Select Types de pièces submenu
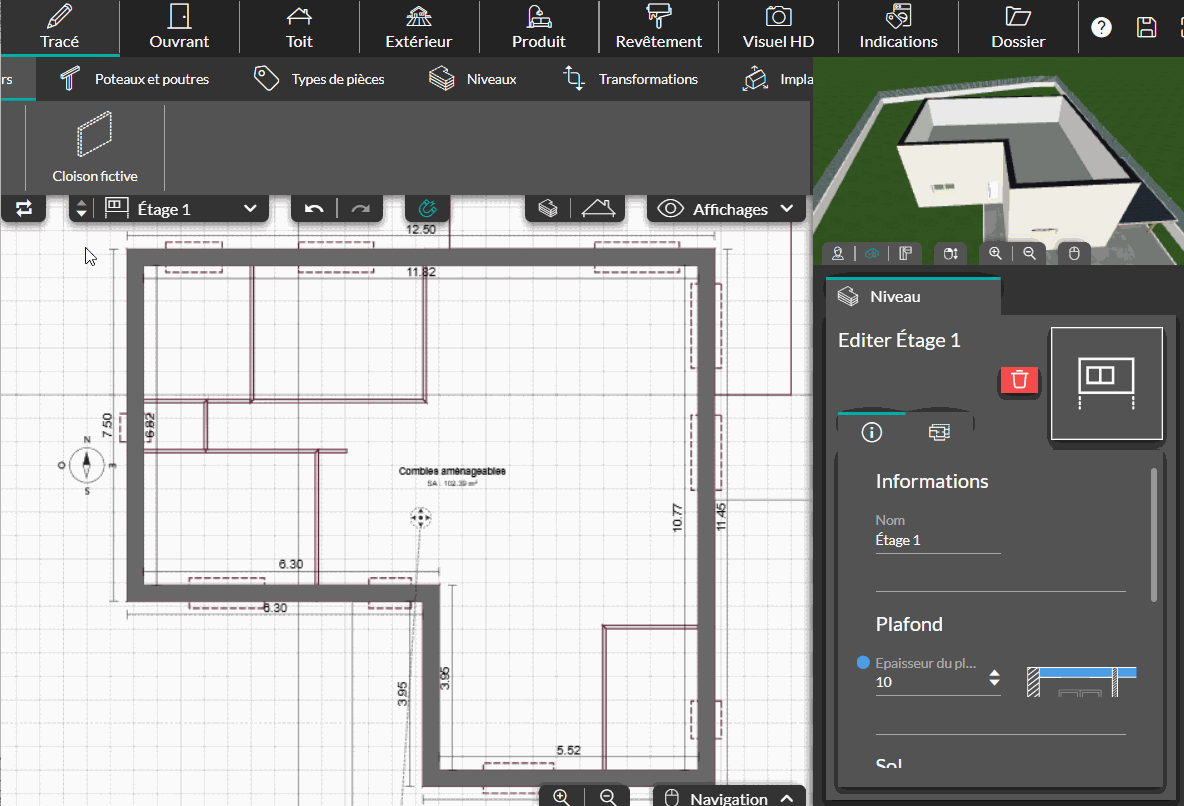Viewport: 1184px width, 806px height. 319,79
